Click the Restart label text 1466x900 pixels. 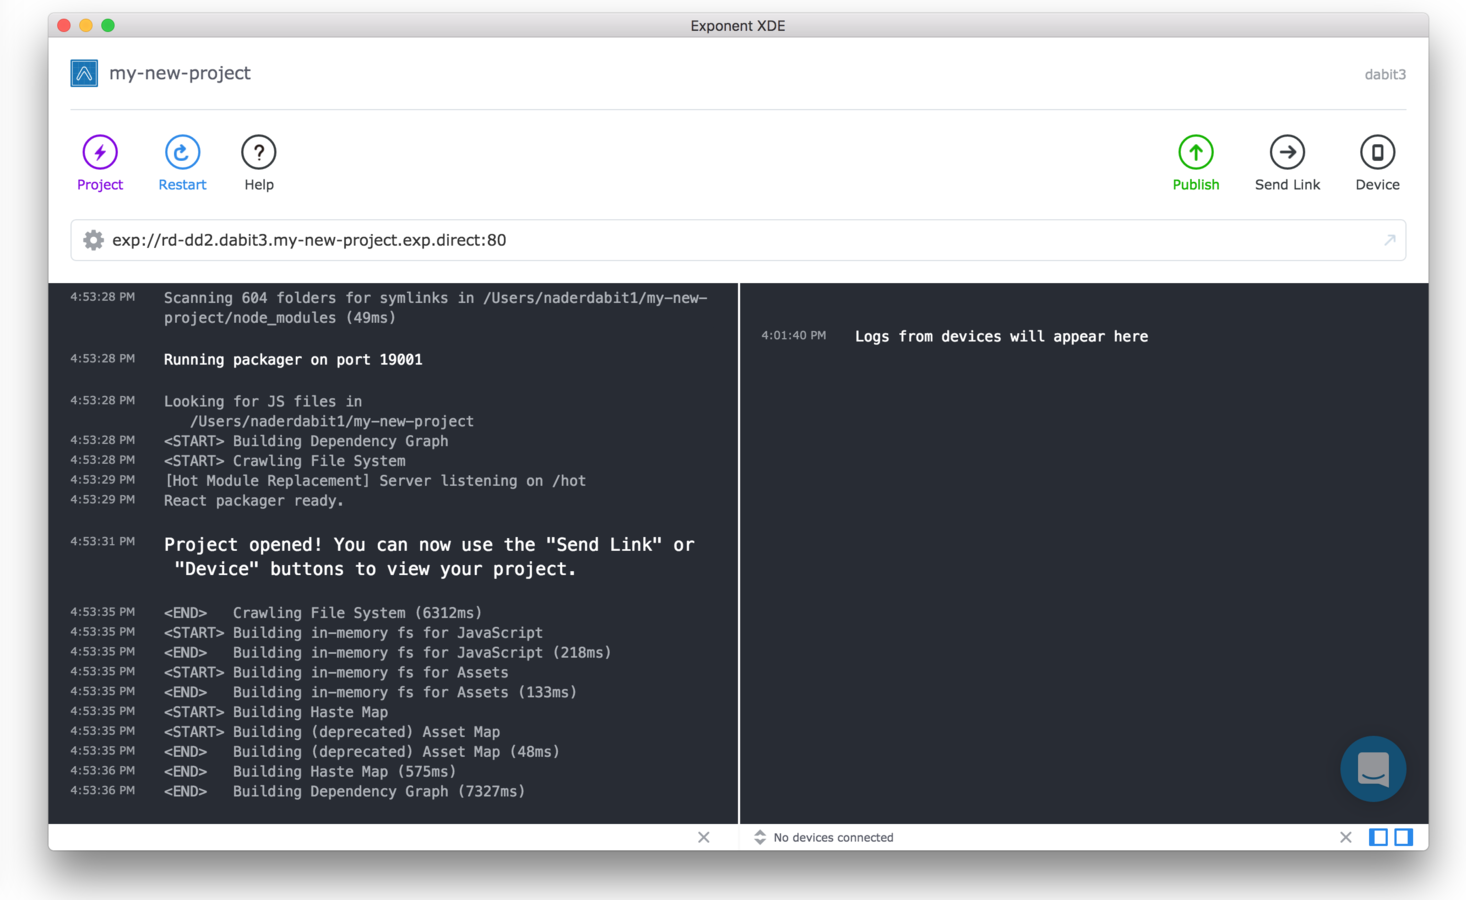(182, 185)
